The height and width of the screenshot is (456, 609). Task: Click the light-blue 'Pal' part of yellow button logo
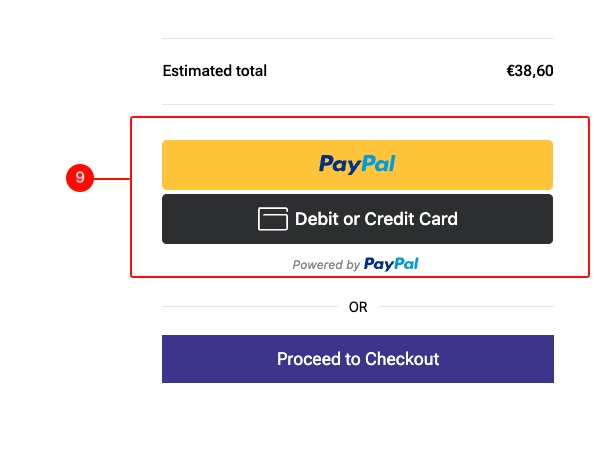(x=377, y=164)
